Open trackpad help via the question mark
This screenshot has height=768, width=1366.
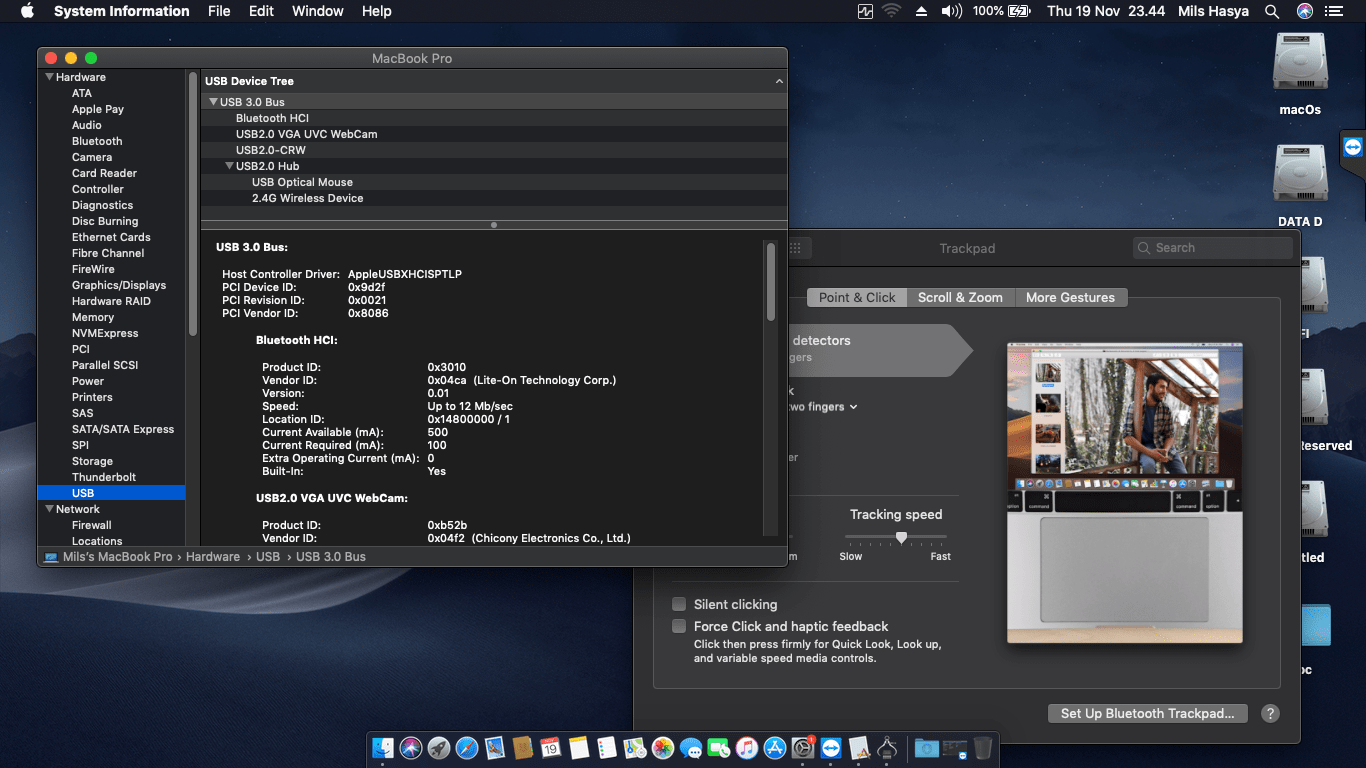point(1270,713)
